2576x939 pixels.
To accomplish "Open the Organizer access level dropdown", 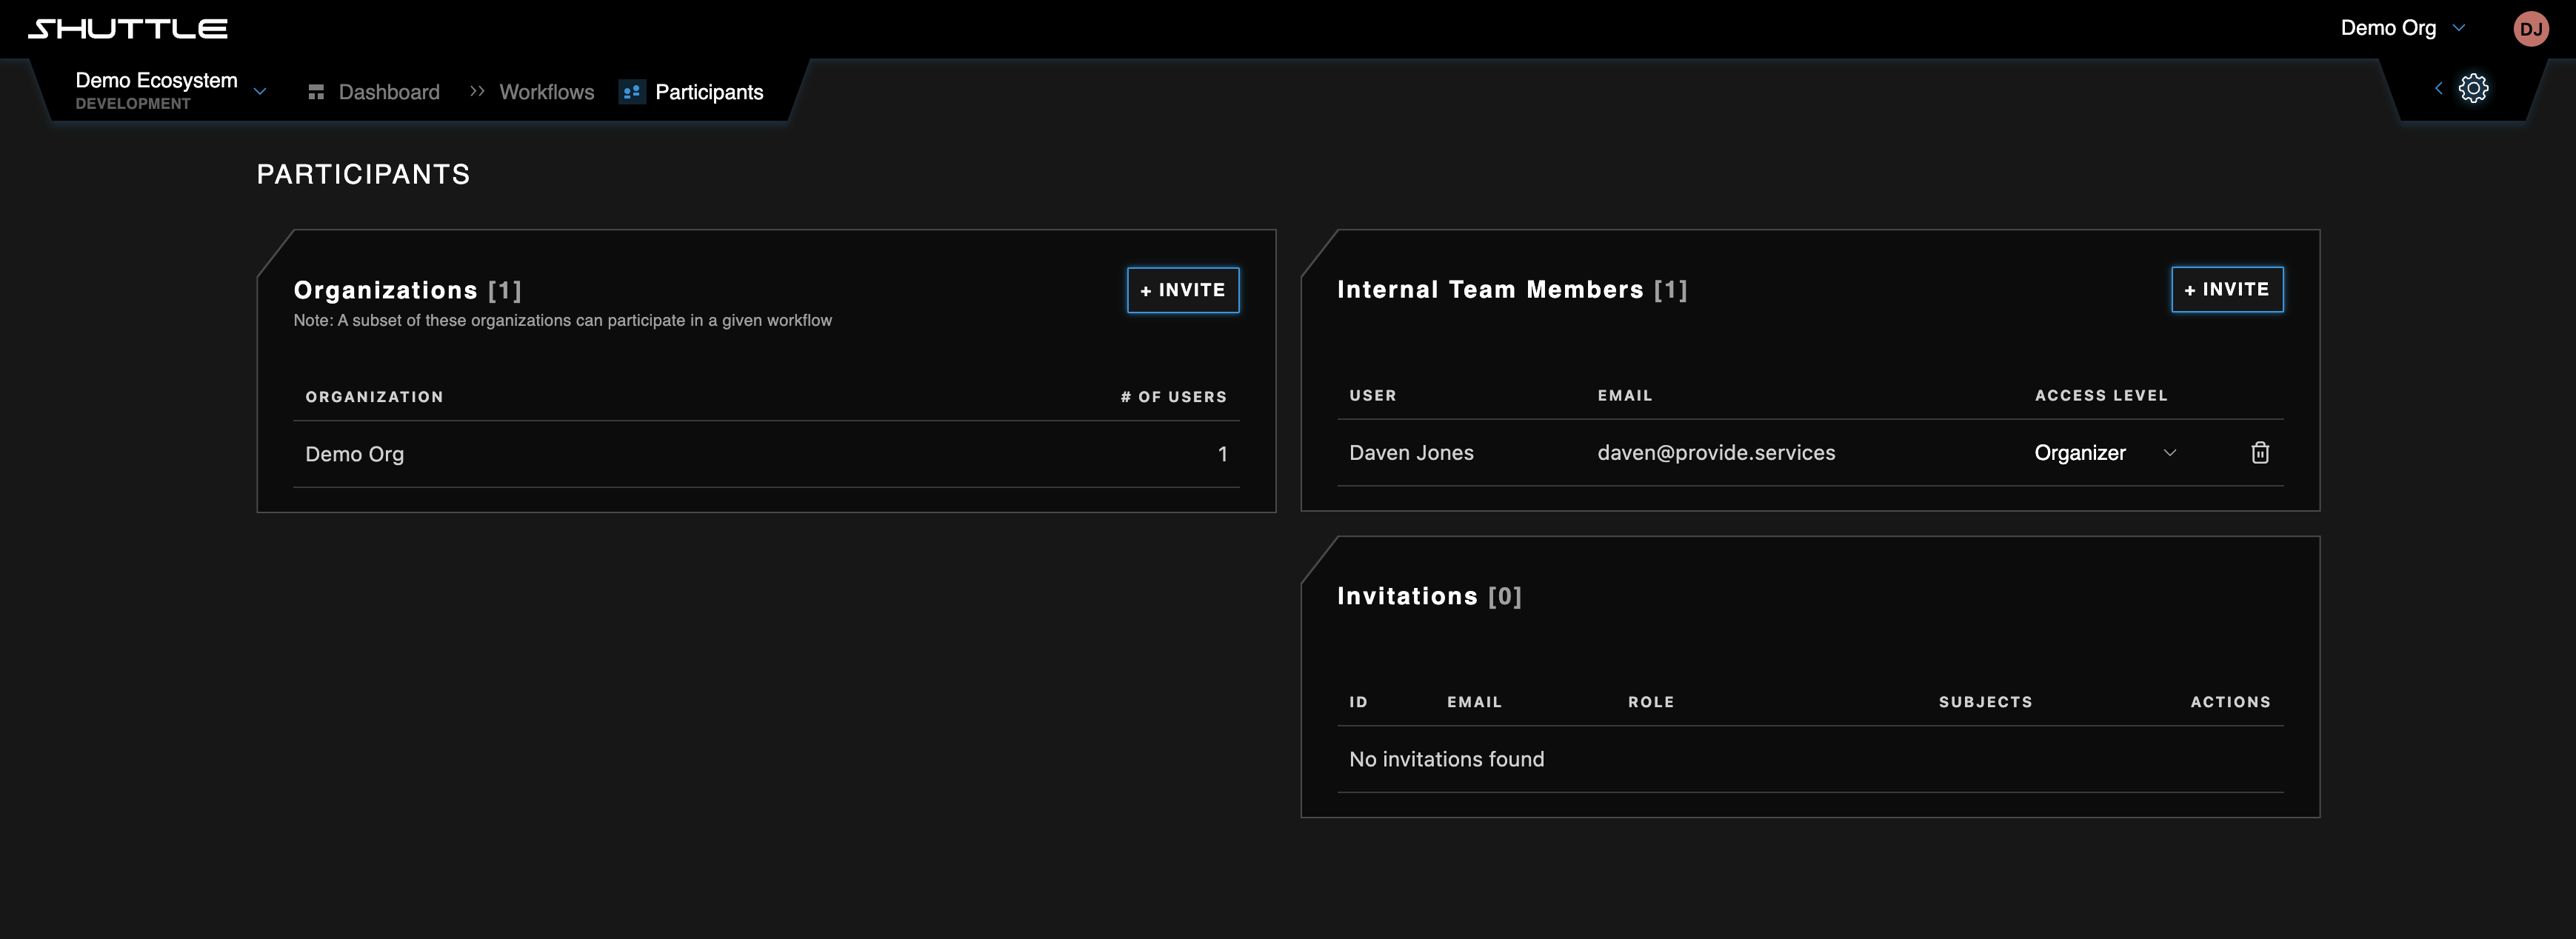I will pyautogui.click(x=2105, y=453).
